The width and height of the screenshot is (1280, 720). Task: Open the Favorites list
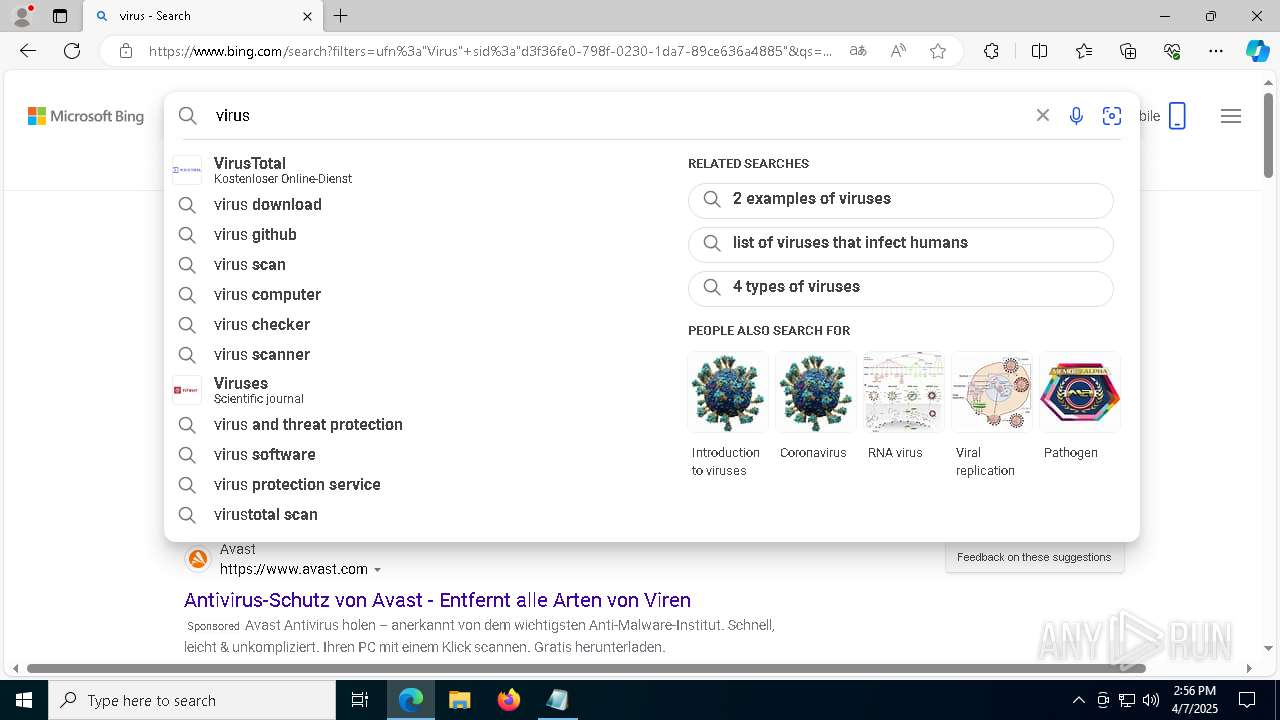coord(1084,51)
